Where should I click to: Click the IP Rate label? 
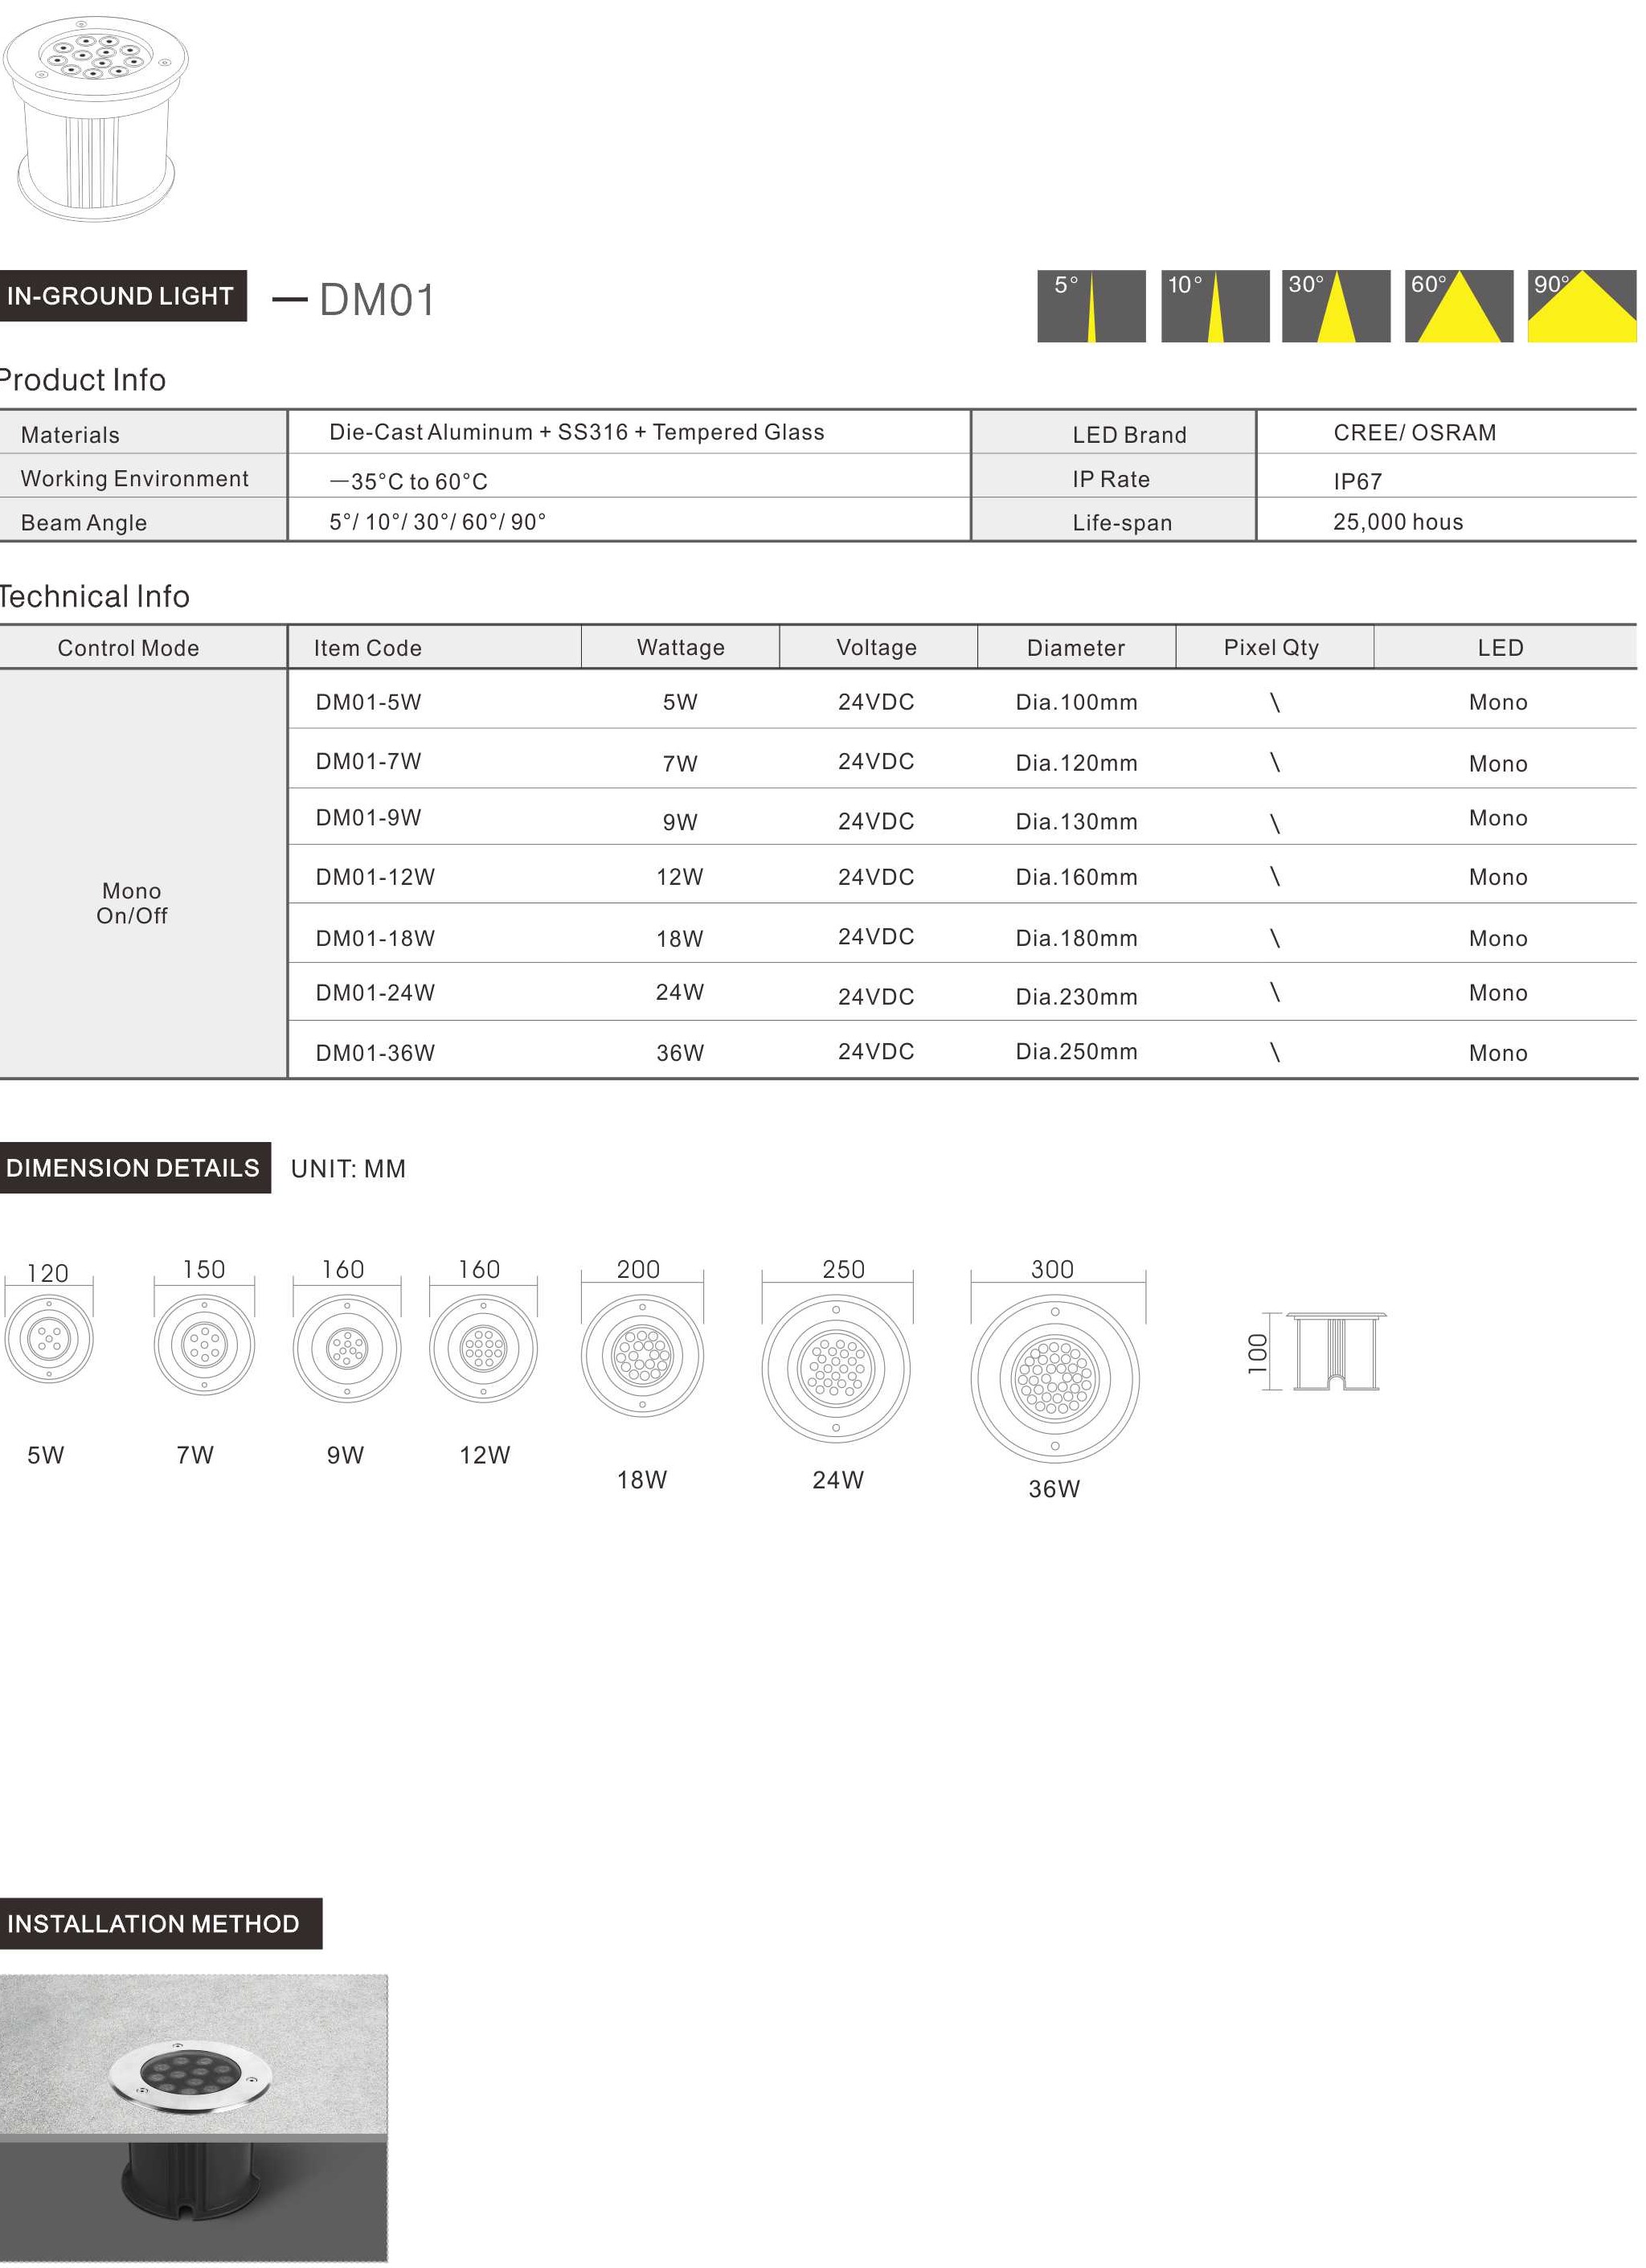pyautogui.click(x=1111, y=479)
